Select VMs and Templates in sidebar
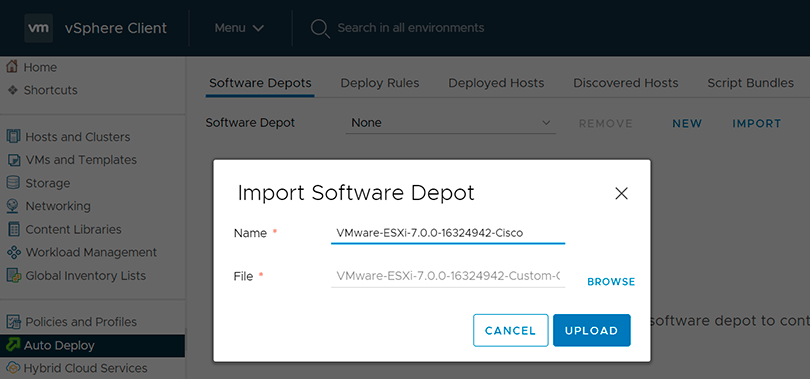The image size is (810, 379). click(81, 160)
